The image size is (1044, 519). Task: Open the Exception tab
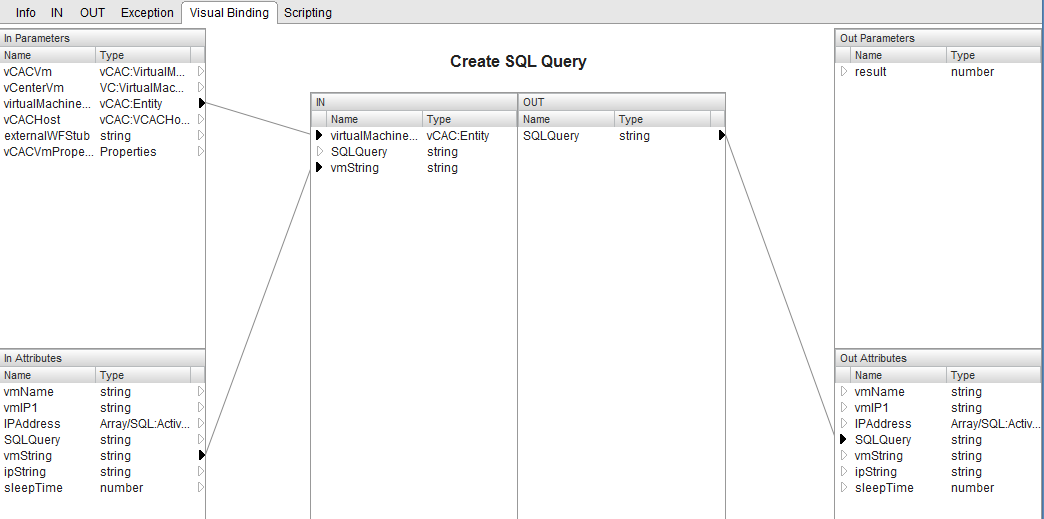pos(146,13)
